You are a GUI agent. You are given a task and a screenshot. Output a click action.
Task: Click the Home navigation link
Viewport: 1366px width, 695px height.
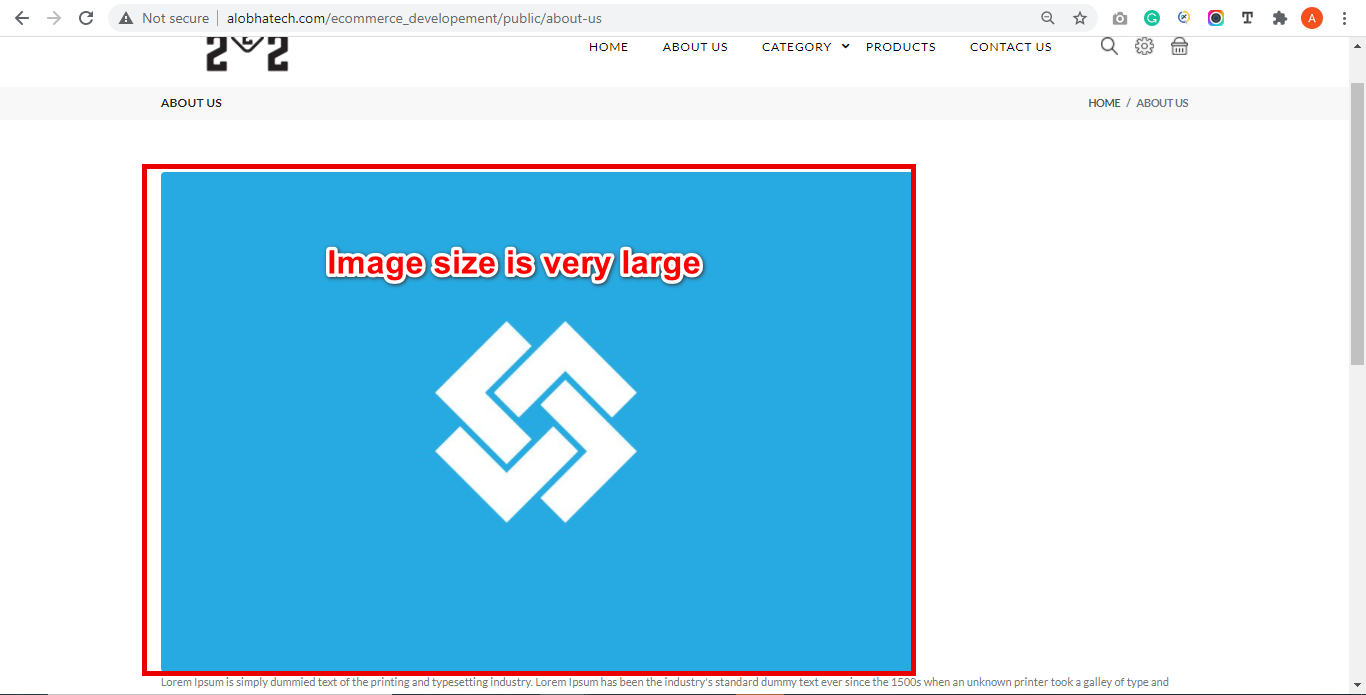click(x=608, y=47)
